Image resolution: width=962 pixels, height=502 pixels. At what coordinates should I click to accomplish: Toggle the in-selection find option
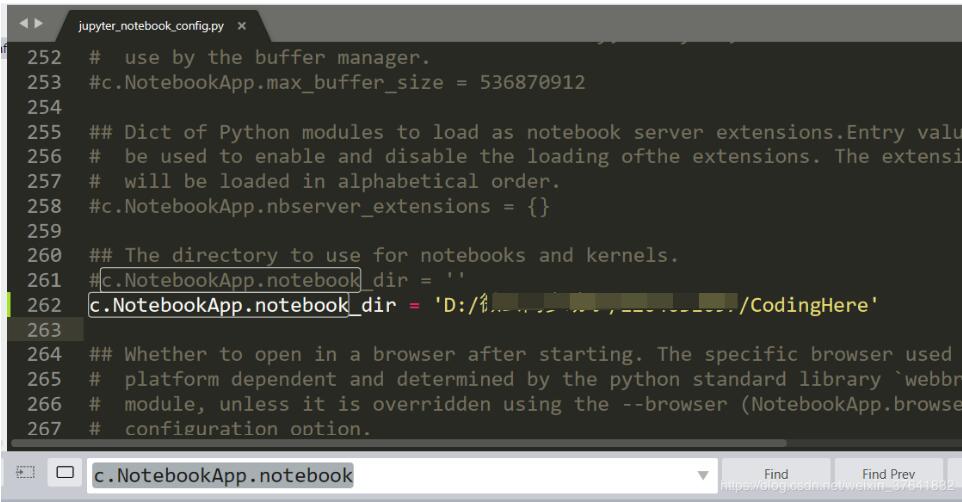point(26,473)
